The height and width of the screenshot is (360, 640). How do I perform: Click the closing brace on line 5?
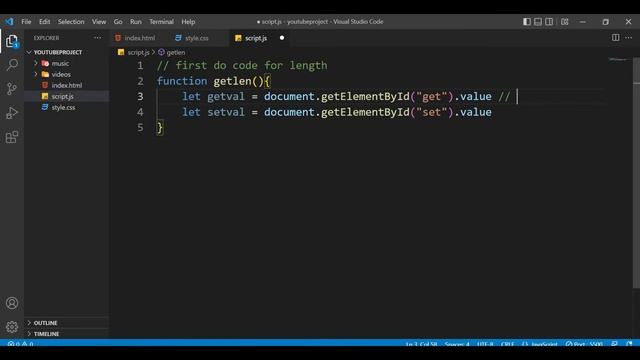point(160,128)
